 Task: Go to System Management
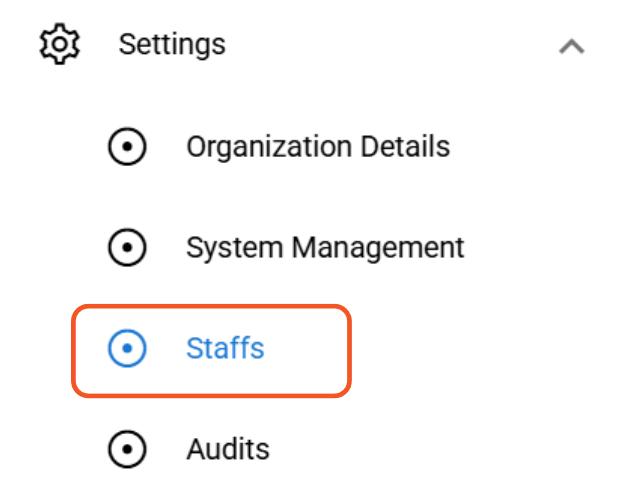click(324, 247)
